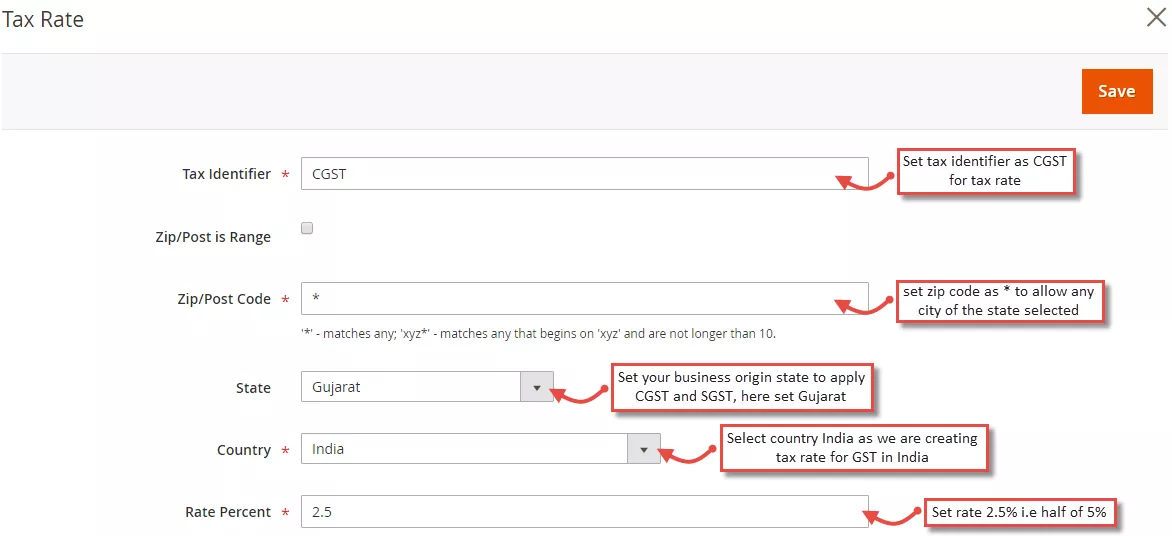Click the Tax Identifier label

(226, 174)
